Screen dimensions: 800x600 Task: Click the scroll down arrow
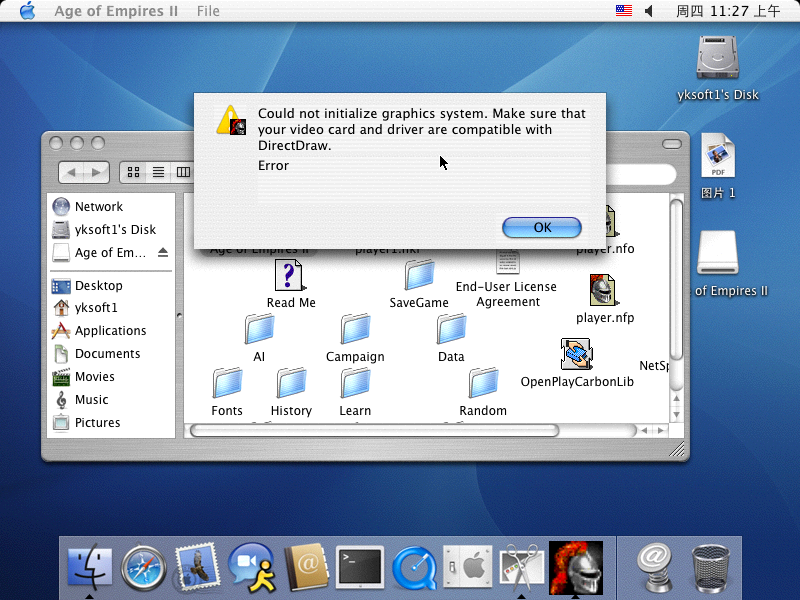(x=676, y=415)
